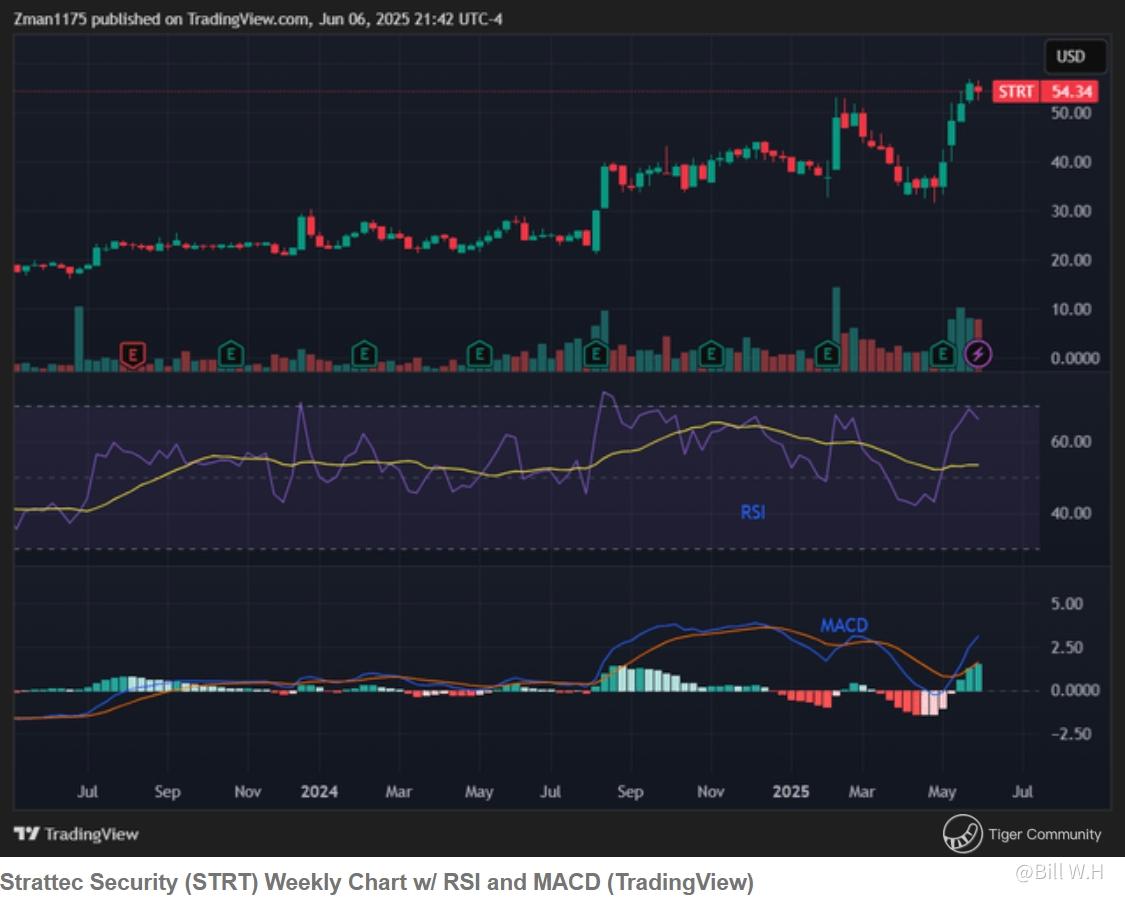Open the earnings E marker above May 2024
Screen dimensions: 1125x897
pyautogui.click(x=479, y=354)
